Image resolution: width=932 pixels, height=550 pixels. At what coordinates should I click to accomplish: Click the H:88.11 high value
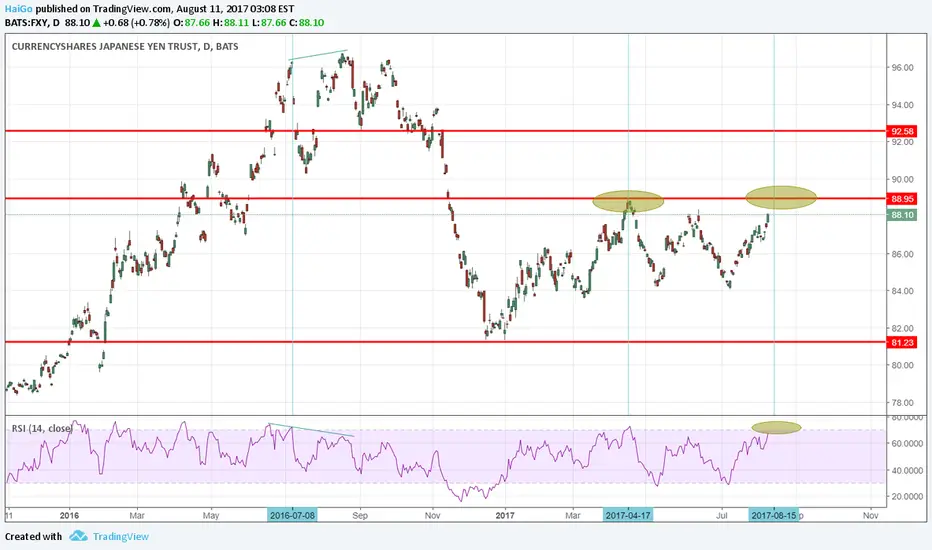tap(231, 23)
